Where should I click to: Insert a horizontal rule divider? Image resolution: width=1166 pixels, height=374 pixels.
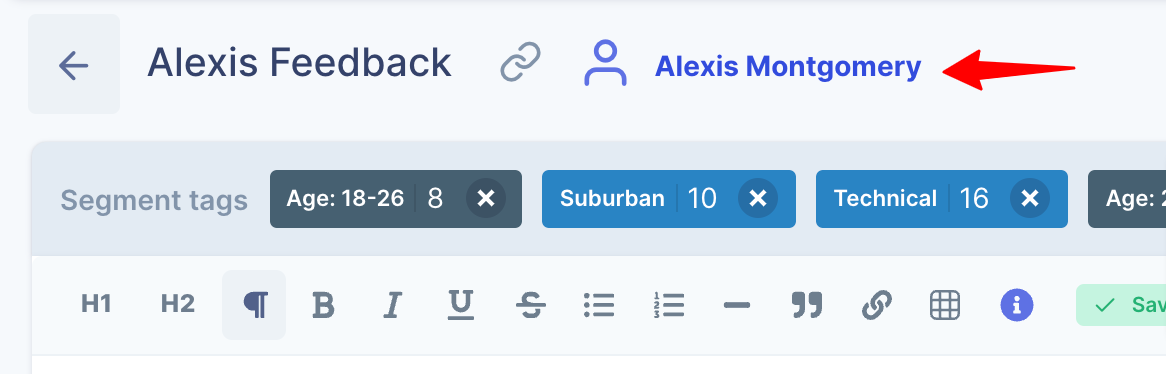coord(737,305)
